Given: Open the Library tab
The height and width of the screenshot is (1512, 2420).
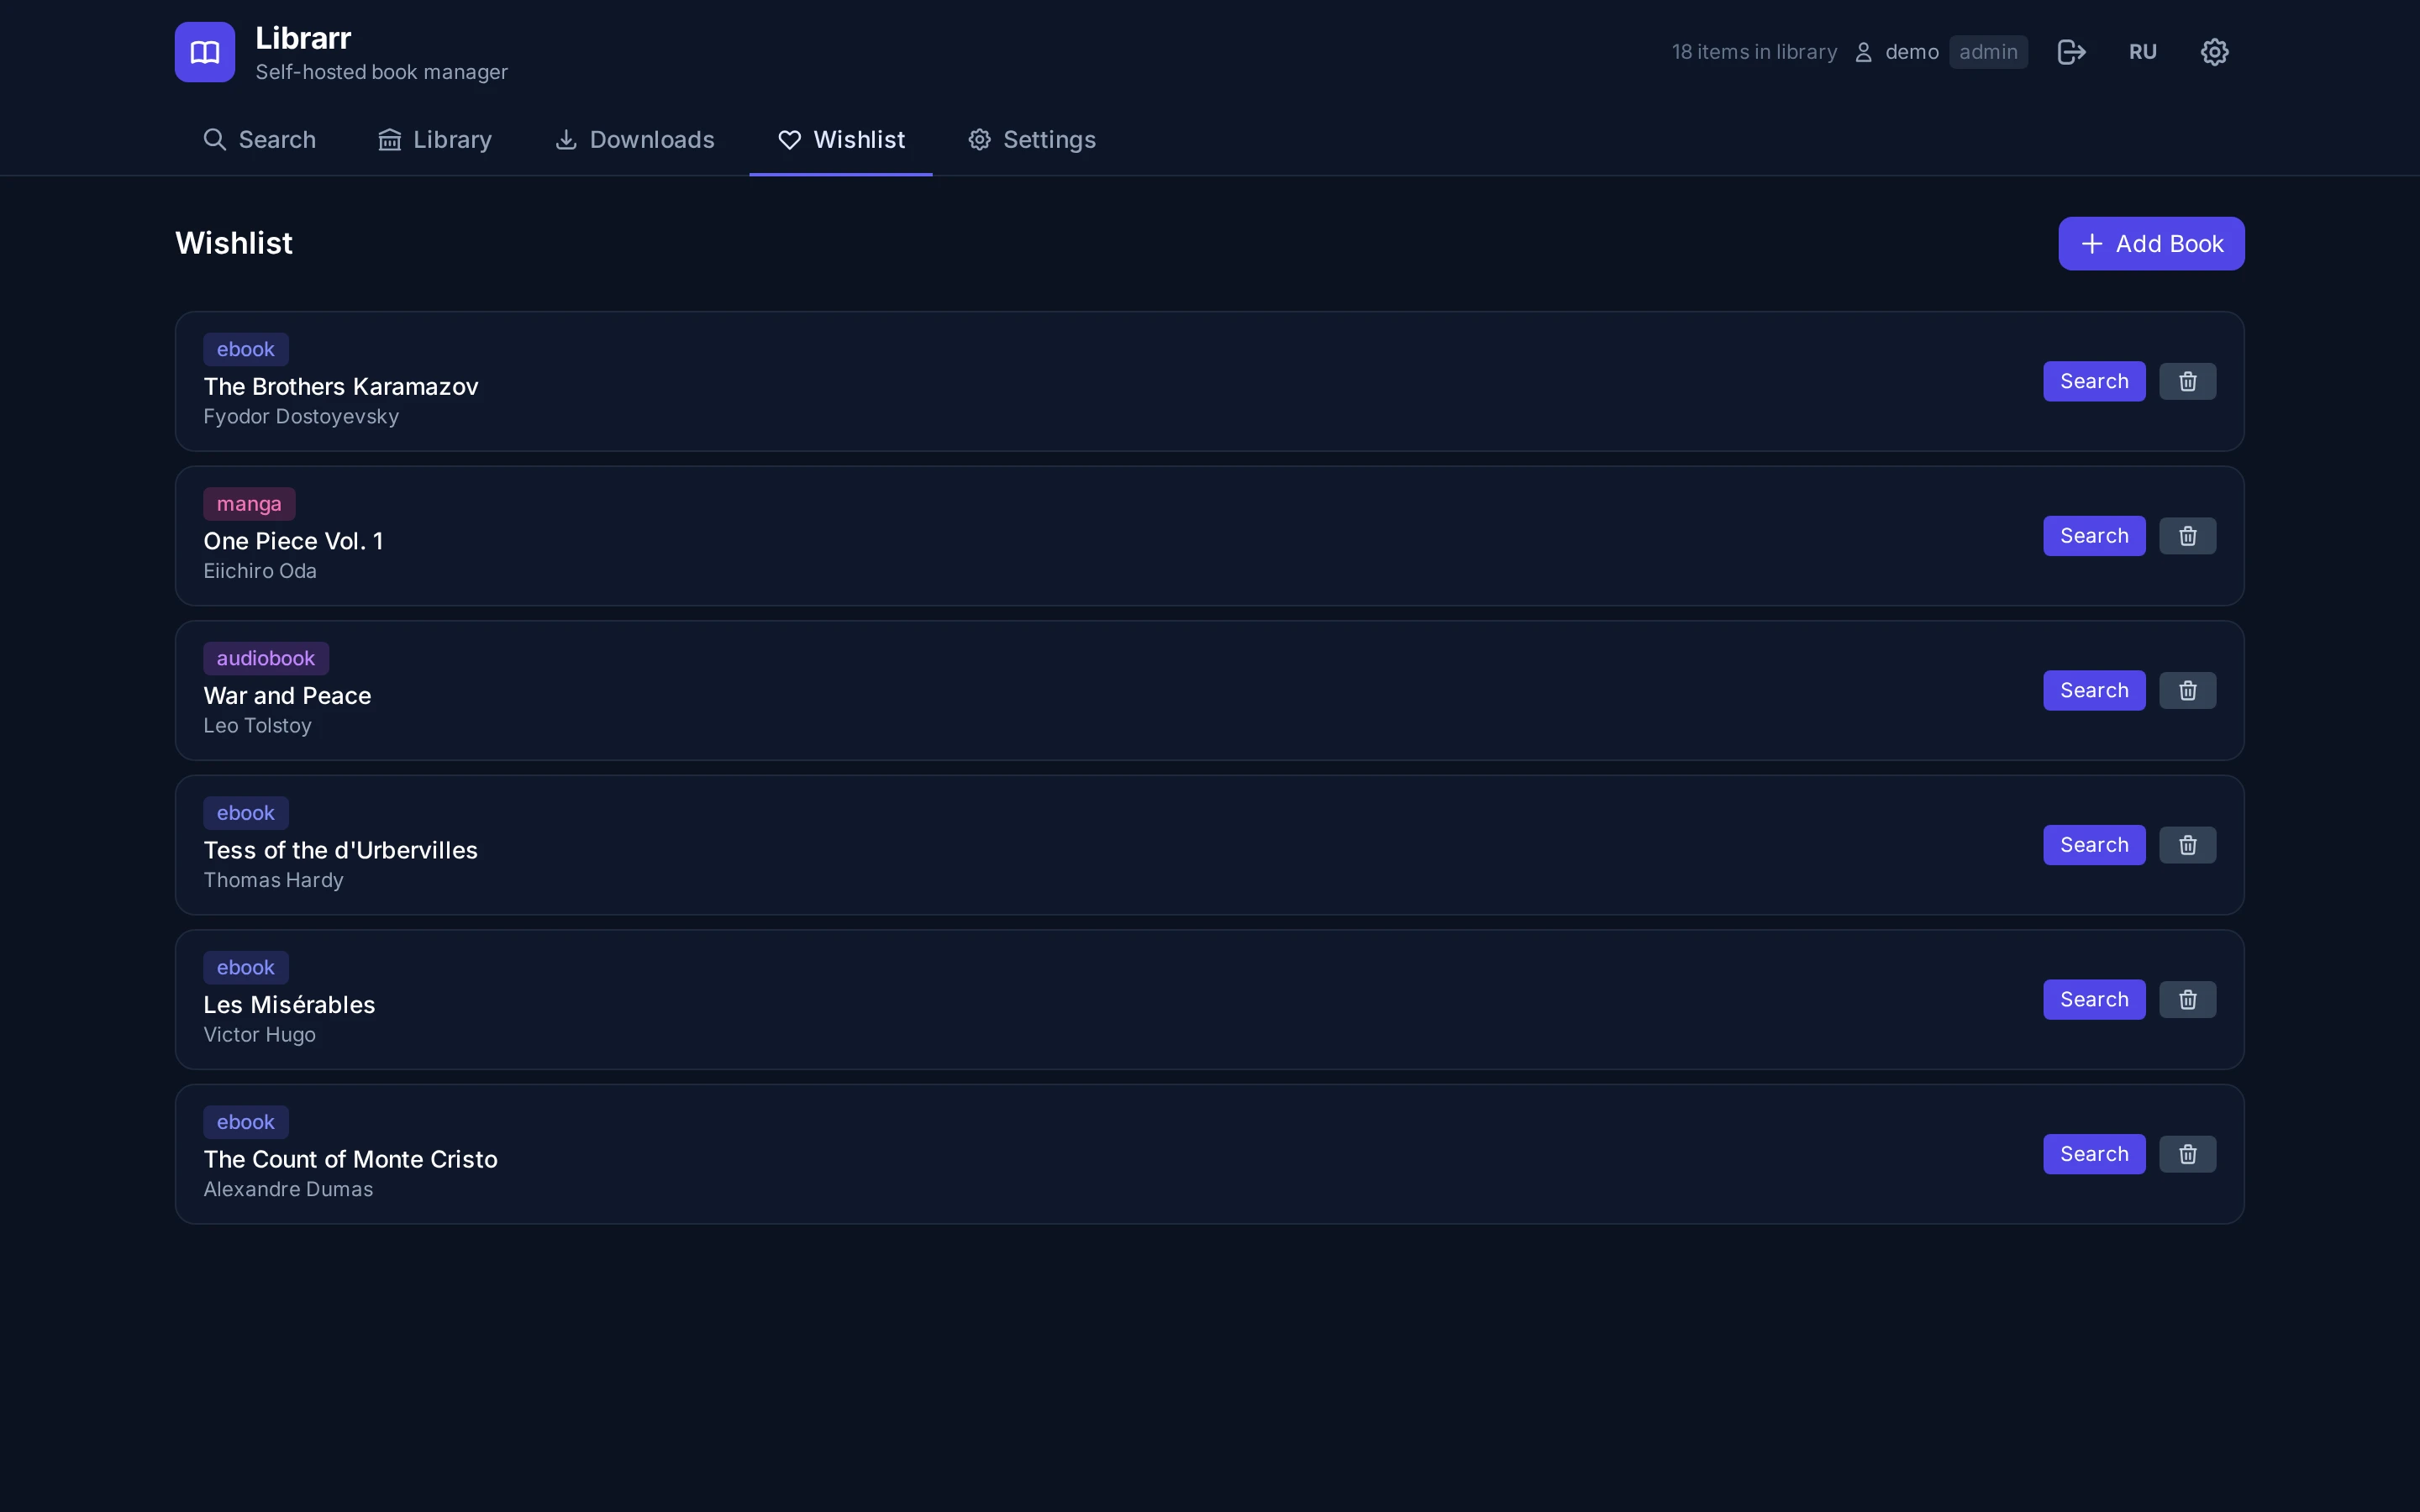Looking at the screenshot, I should pos(435,140).
